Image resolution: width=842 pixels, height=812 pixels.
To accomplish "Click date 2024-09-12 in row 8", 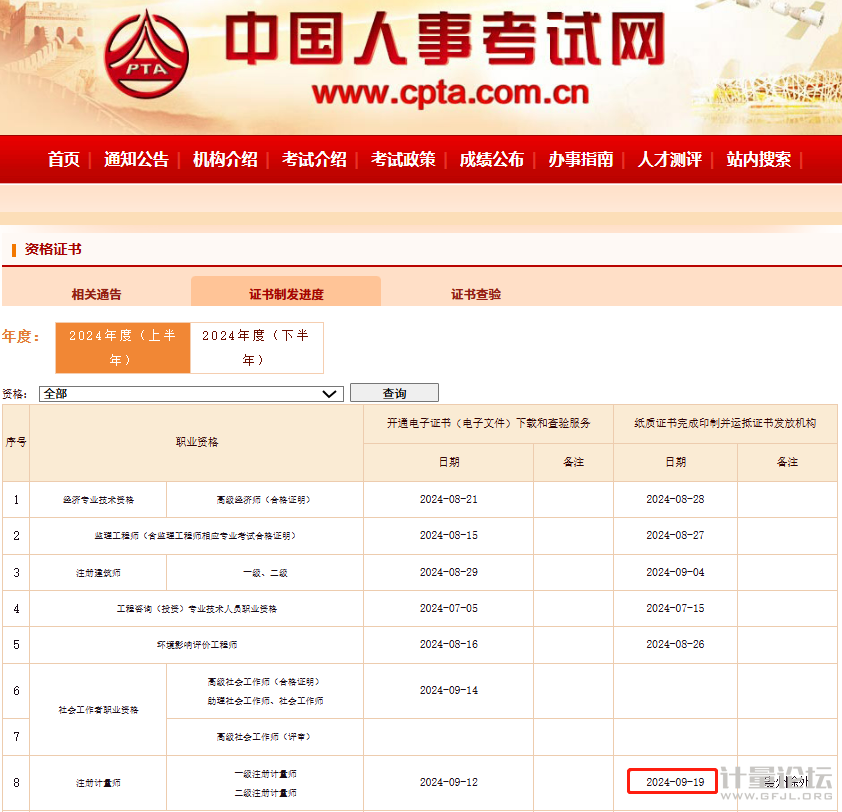I will [x=448, y=782].
